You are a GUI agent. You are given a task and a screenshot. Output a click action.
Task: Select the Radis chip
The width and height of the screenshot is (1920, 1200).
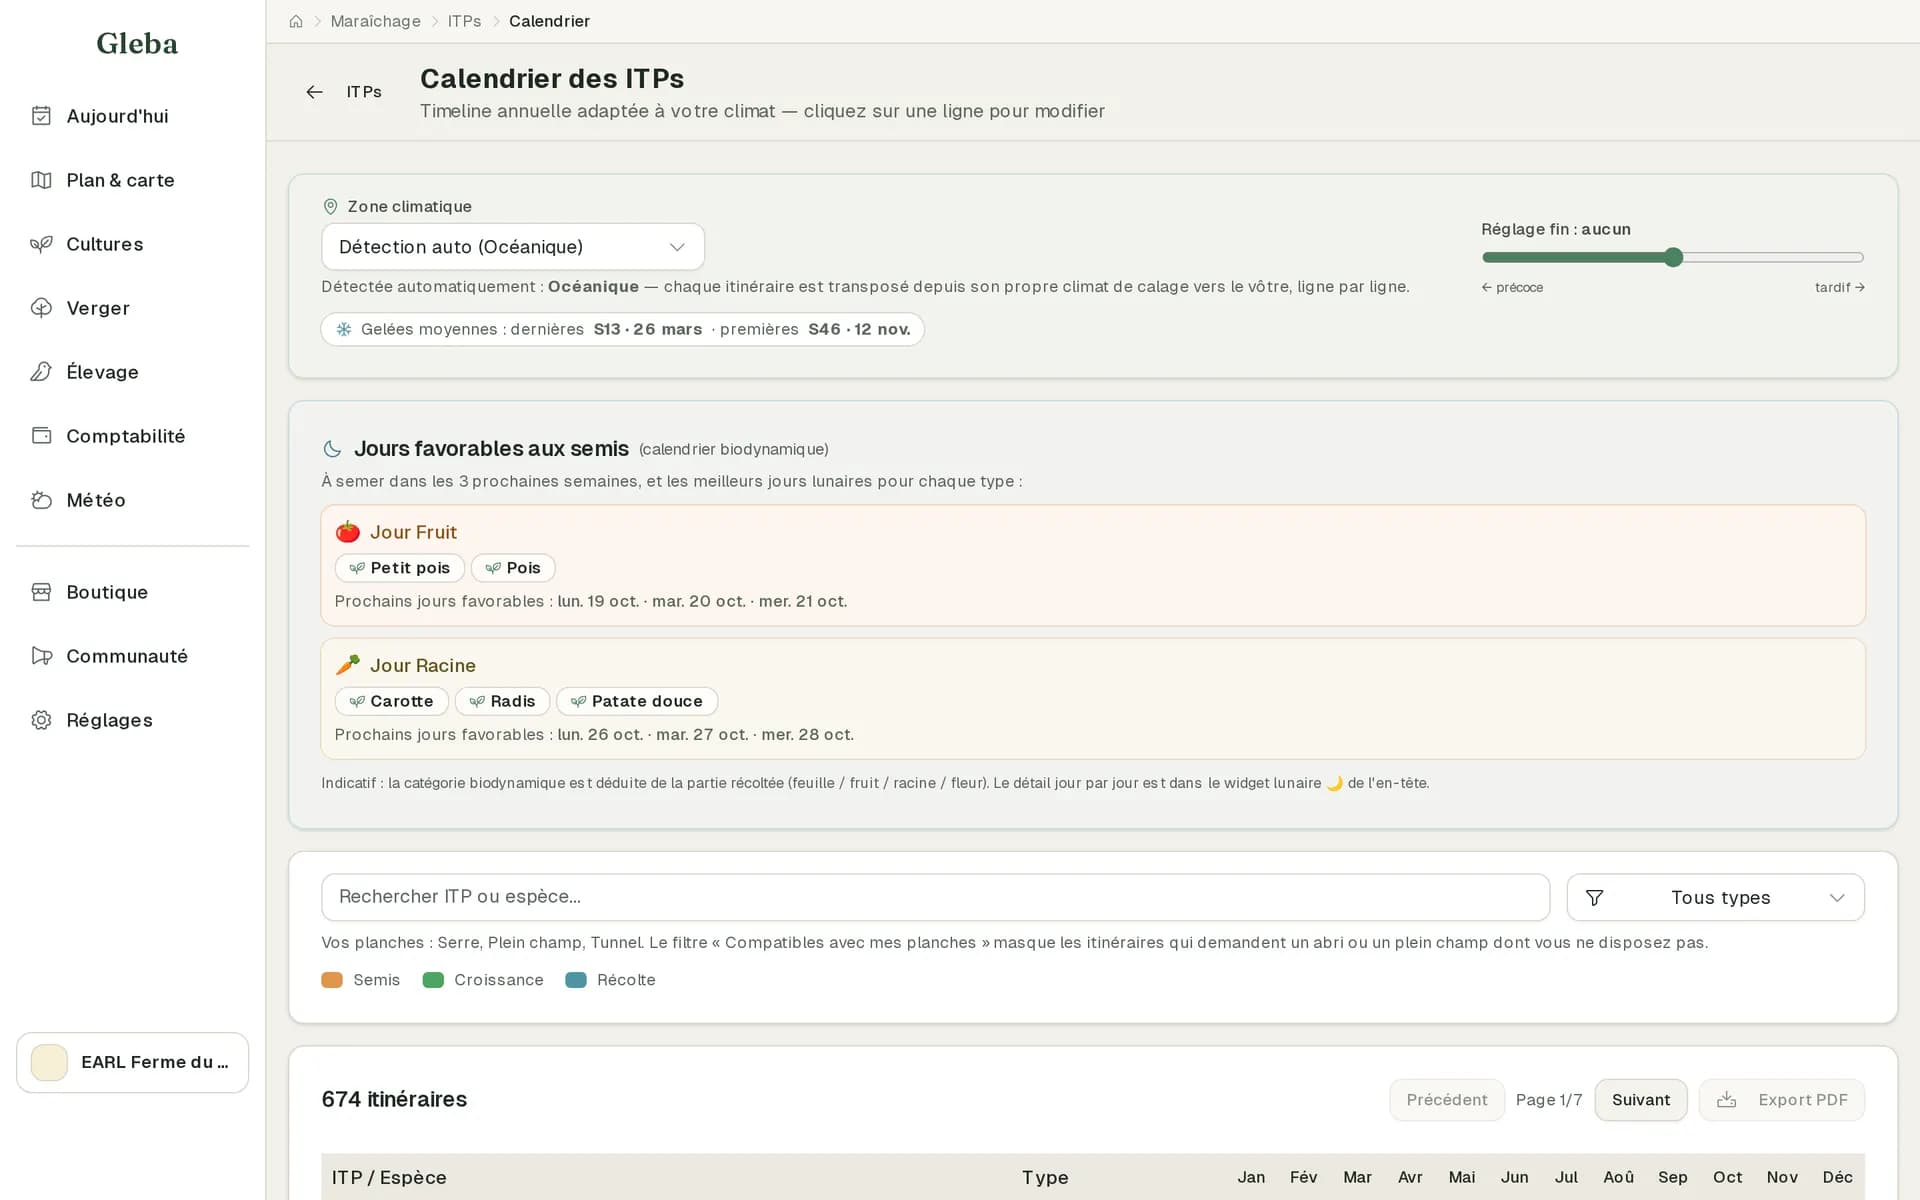point(502,701)
